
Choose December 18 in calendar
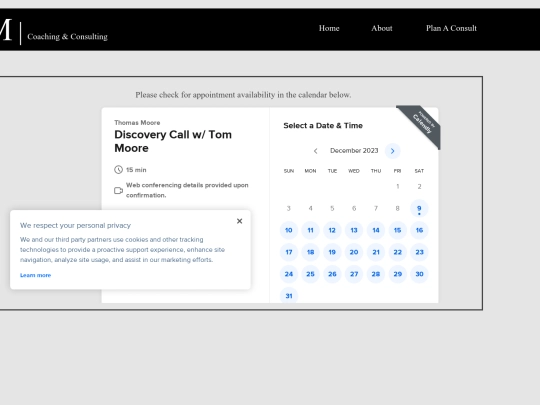pos(310,252)
